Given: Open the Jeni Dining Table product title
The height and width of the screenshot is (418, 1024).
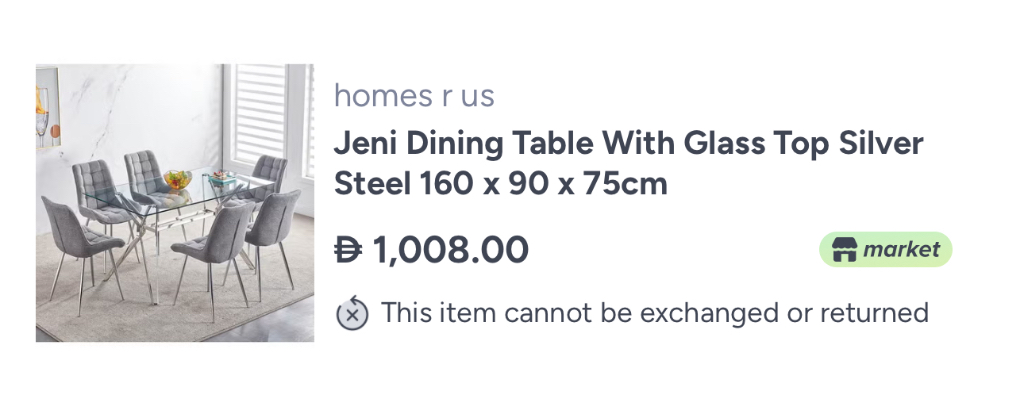Looking at the screenshot, I should (x=628, y=144).
